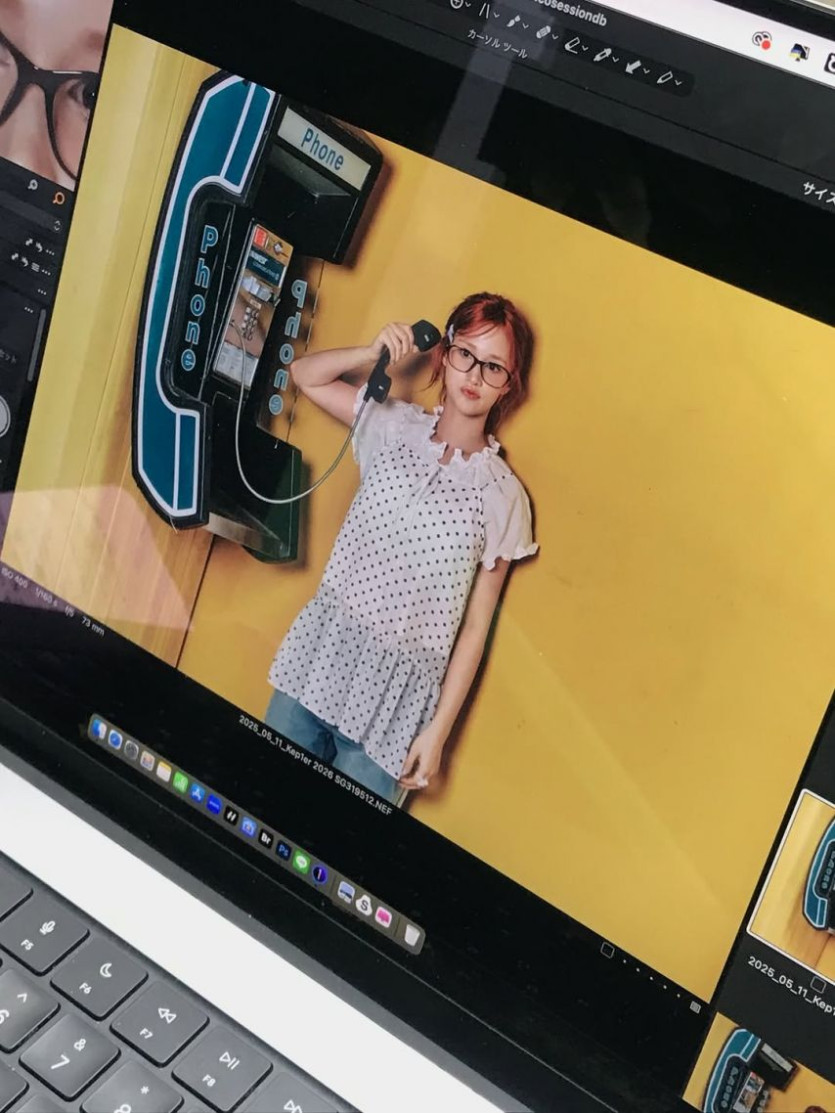Select the keystone cursor tool
Screen dimensions: 835x1113
pos(485,10)
